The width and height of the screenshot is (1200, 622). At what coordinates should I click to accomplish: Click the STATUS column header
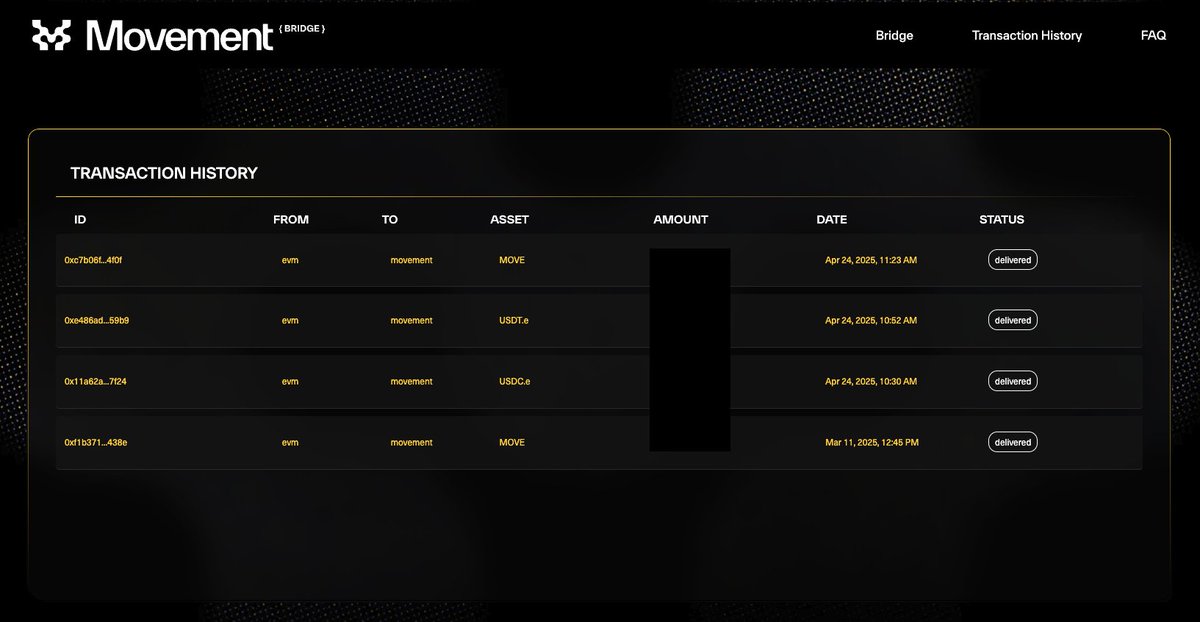pyautogui.click(x=1001, y=219)
